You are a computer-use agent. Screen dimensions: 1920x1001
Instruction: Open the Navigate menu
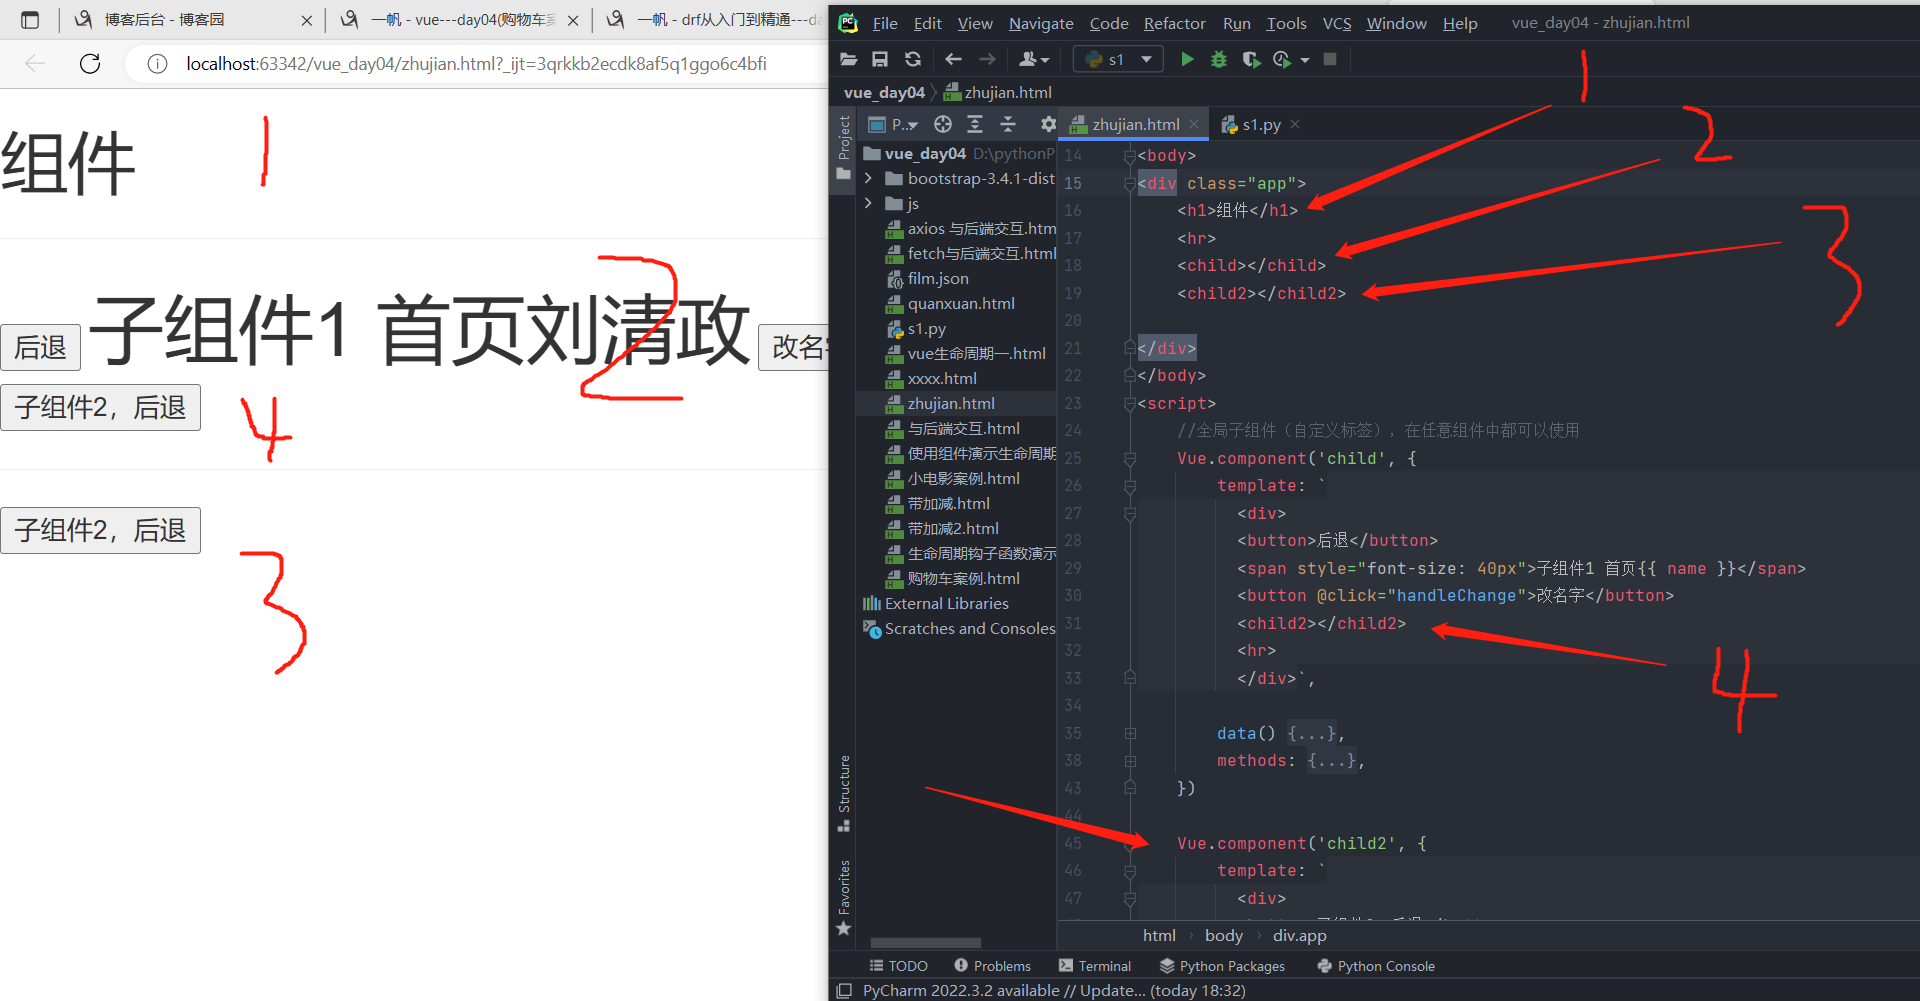coord(1041,23)
